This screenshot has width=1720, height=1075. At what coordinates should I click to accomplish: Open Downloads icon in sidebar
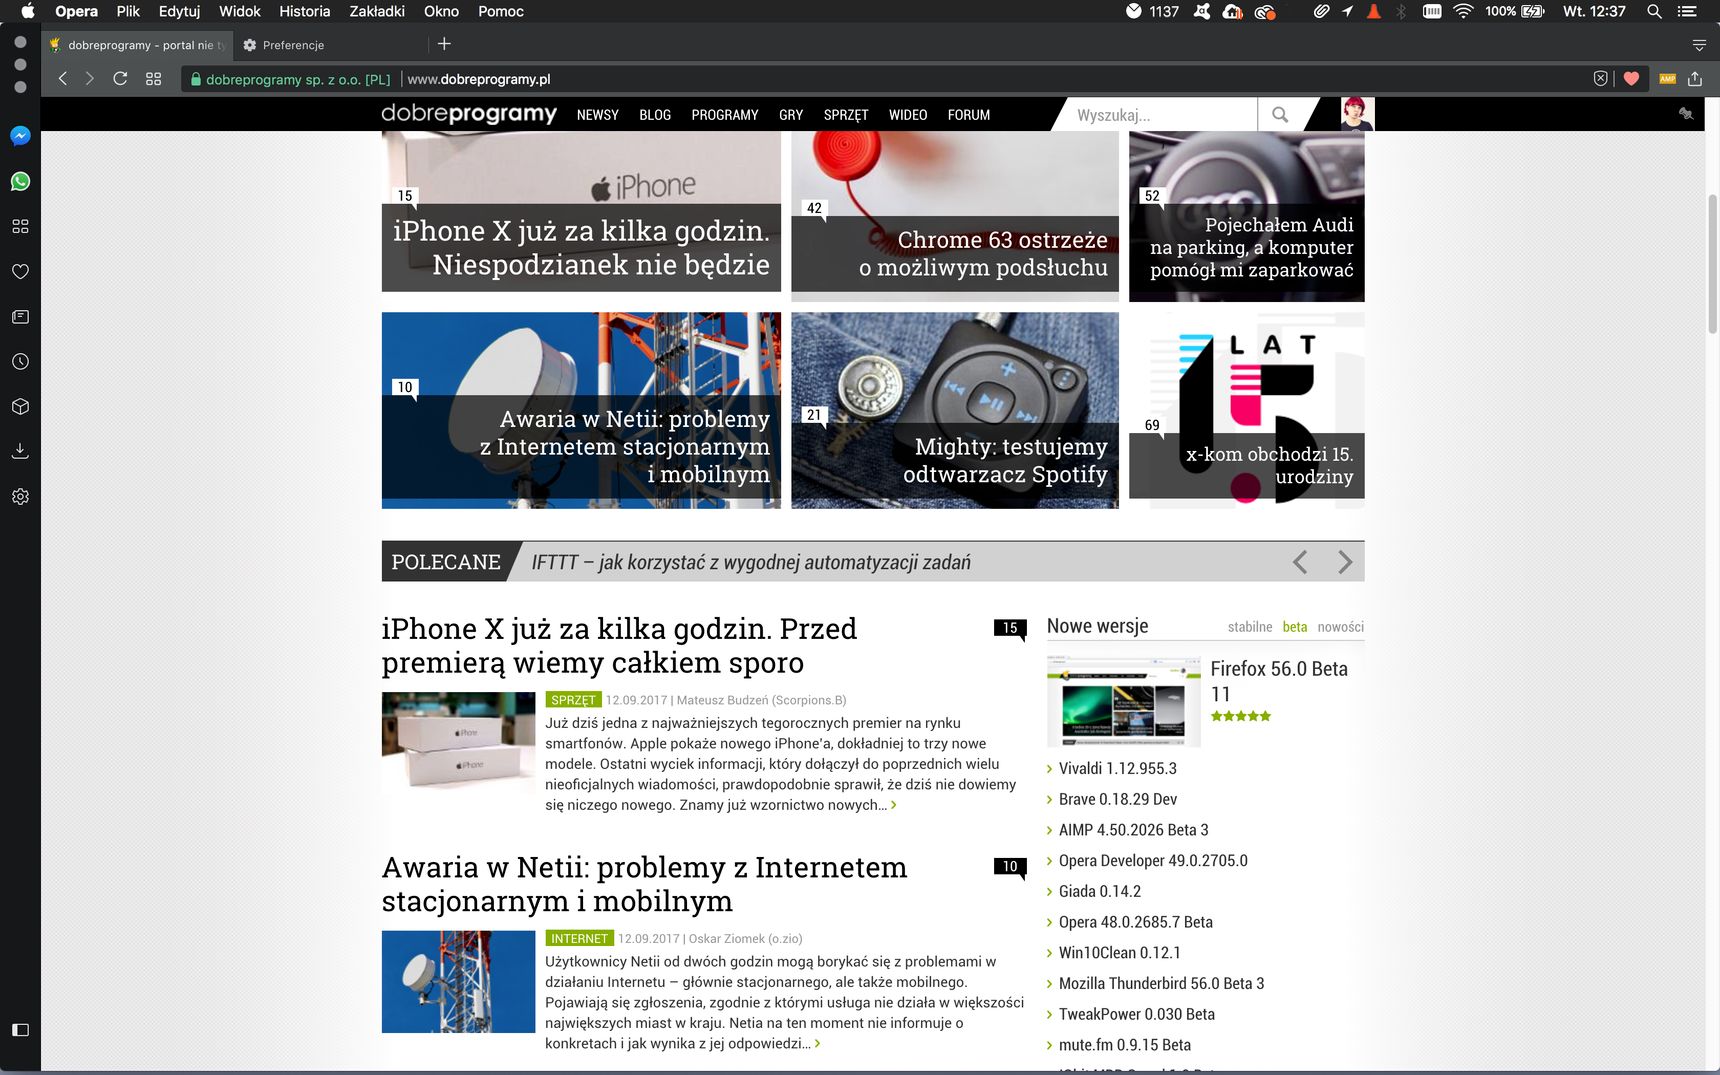[x=20, y=451]
